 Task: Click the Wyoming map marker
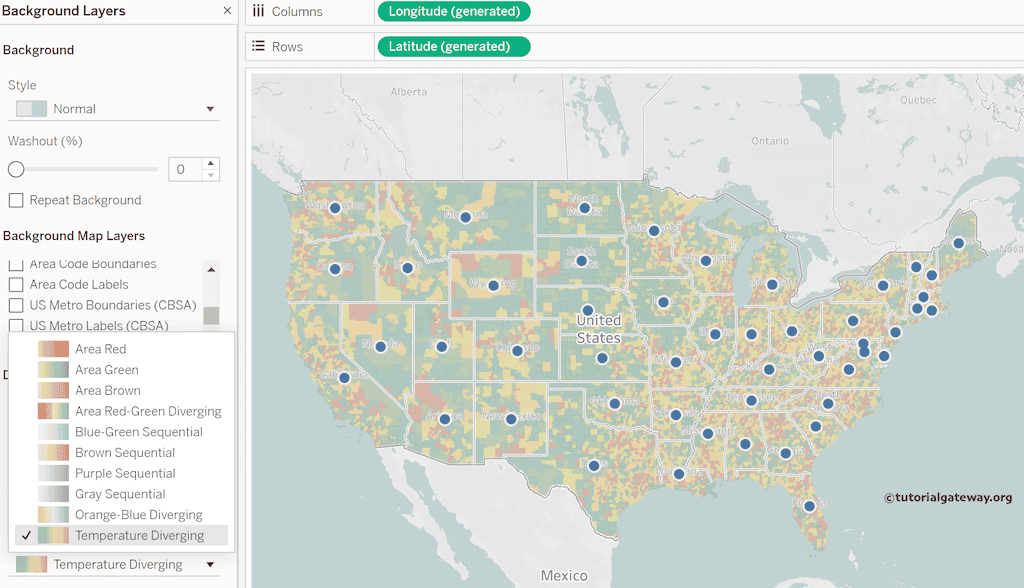(x=494, y=286)
